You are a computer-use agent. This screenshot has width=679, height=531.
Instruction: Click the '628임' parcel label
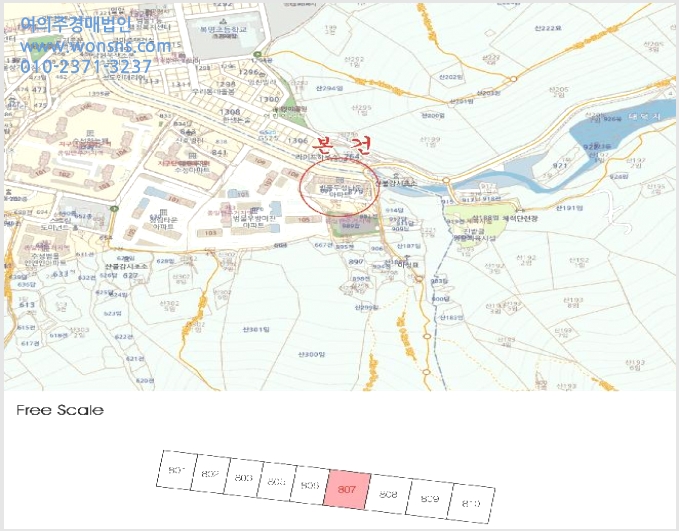pos(165,261)
